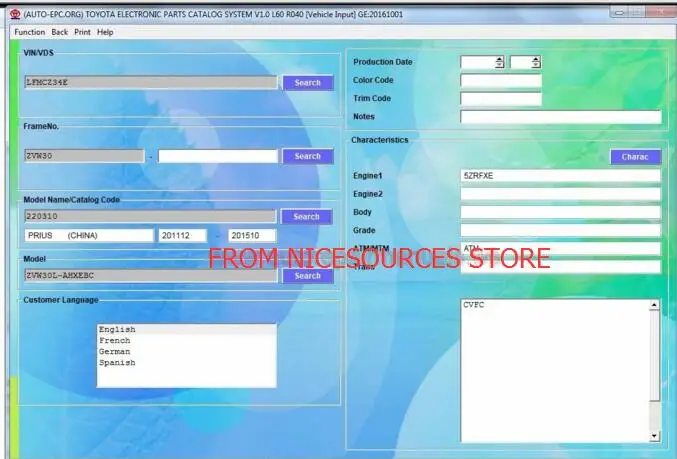This screenshot has height=459, width=677.
Task: Click the Grade field
Action: click(x=560, y=230)
